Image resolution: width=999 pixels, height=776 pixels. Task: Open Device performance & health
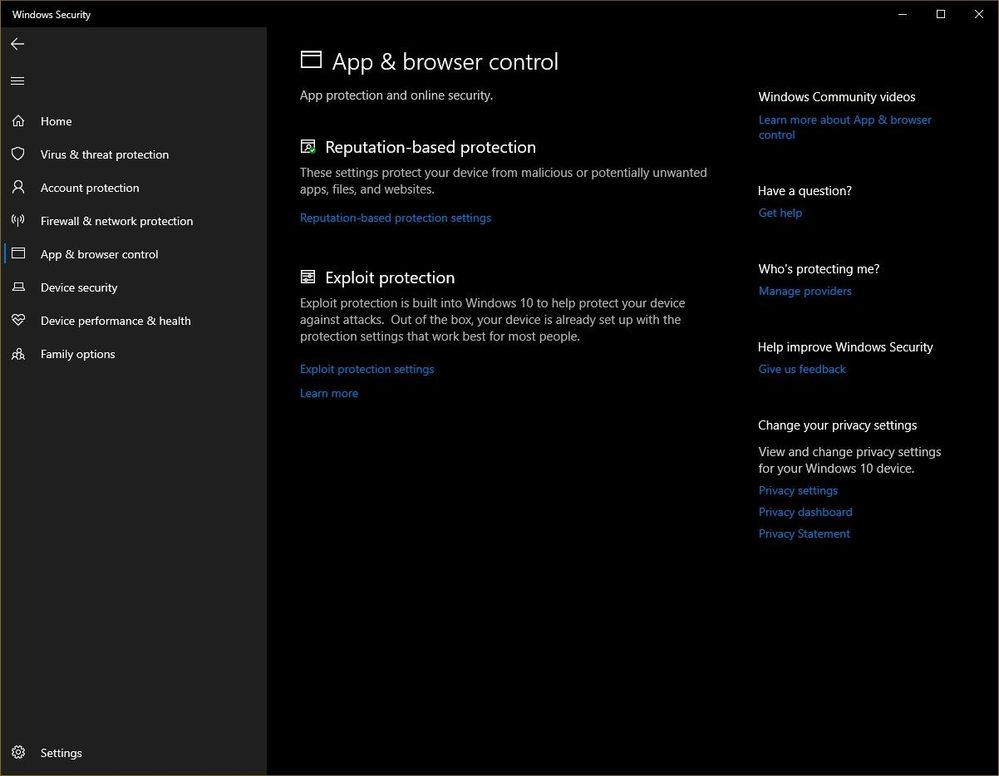(133, 320)
